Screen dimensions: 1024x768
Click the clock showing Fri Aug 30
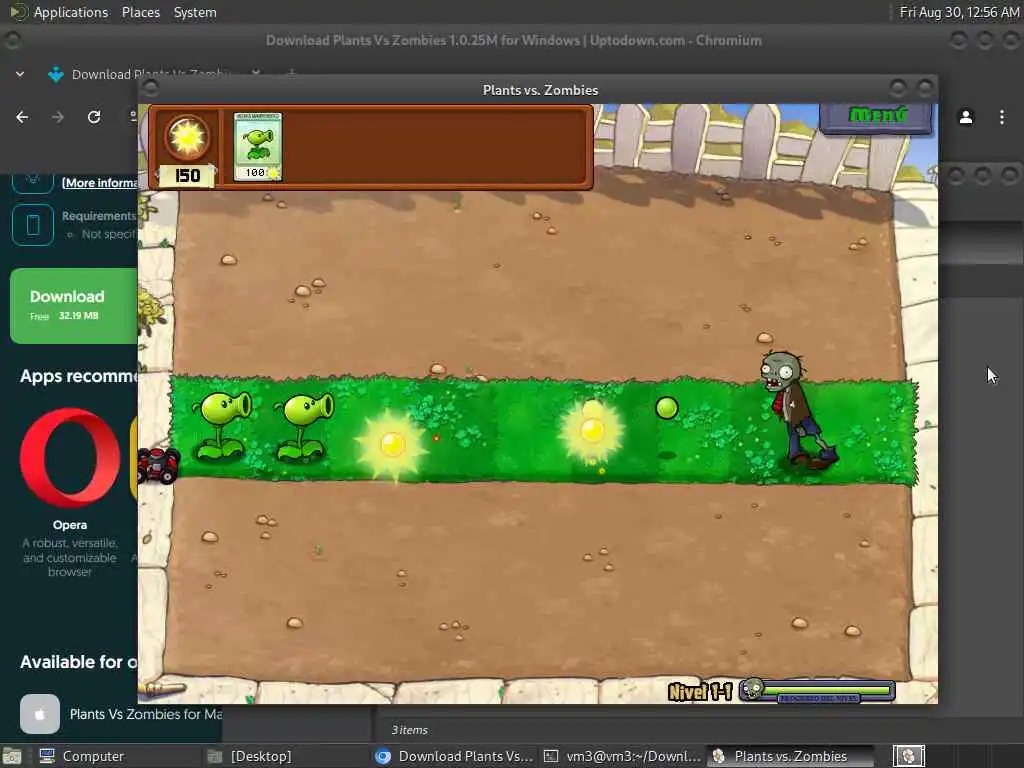tap(959, 12)
